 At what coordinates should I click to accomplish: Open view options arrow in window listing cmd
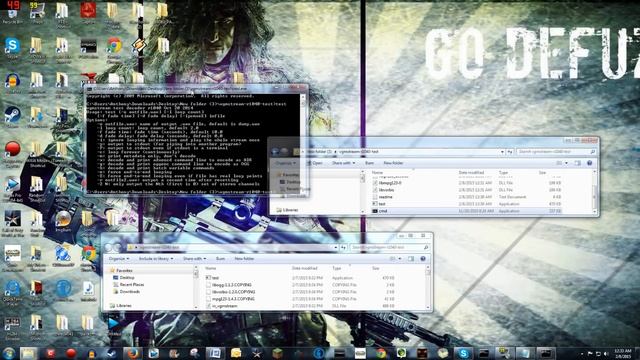[566, 163]
